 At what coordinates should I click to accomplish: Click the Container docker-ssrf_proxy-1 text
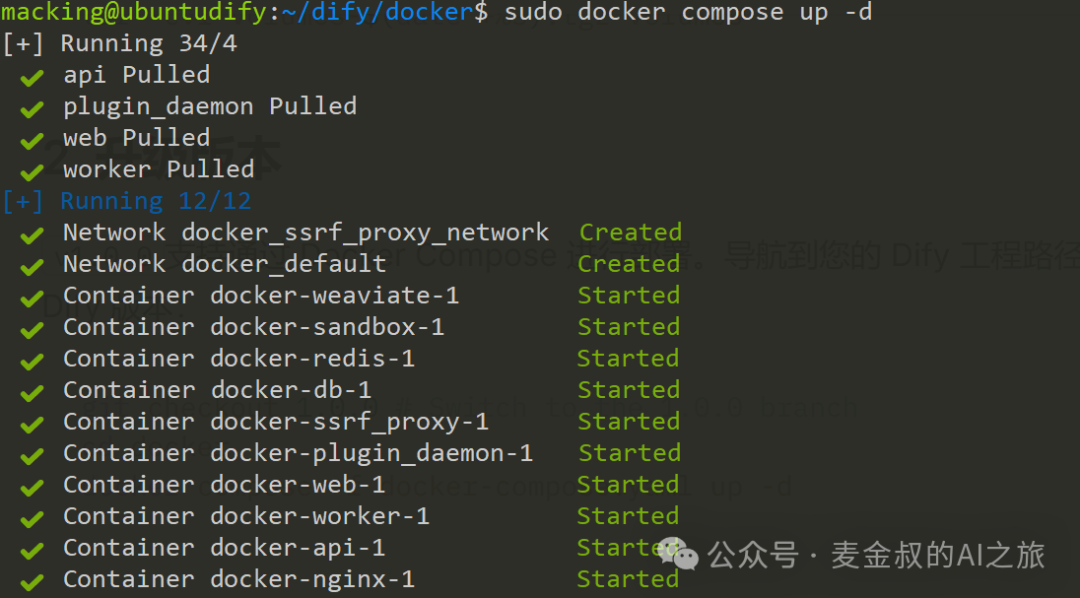276,422
